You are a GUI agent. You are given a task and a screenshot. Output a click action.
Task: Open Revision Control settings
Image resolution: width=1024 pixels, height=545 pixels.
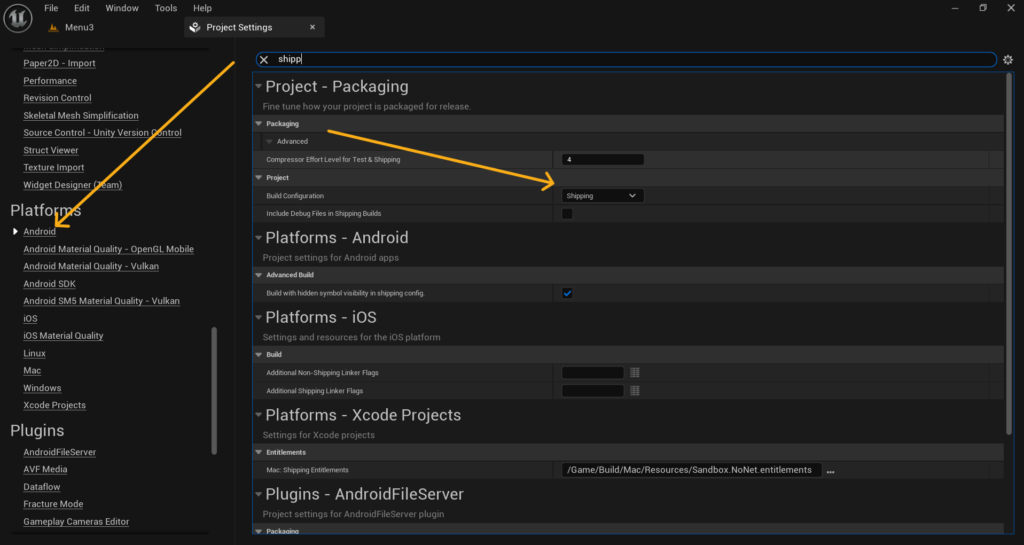point(57,98)
